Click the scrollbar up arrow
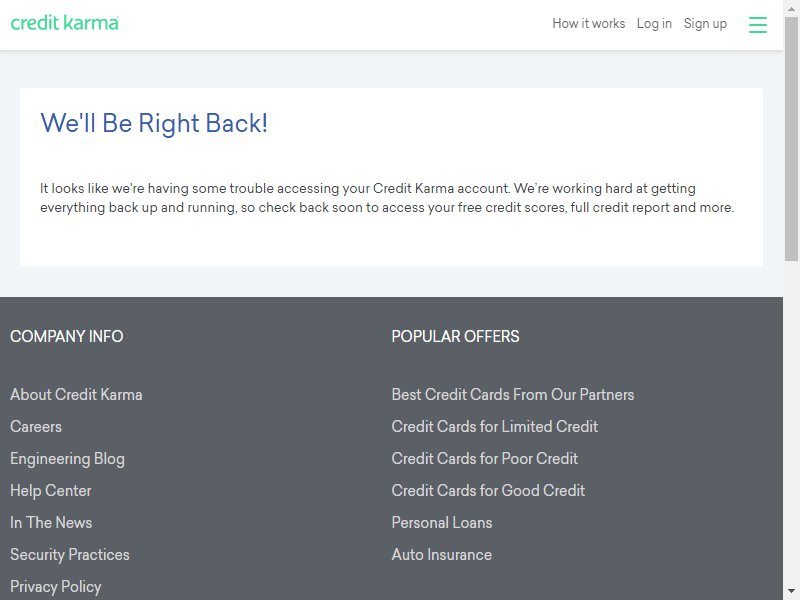800x600 pixels. [791, 8]
